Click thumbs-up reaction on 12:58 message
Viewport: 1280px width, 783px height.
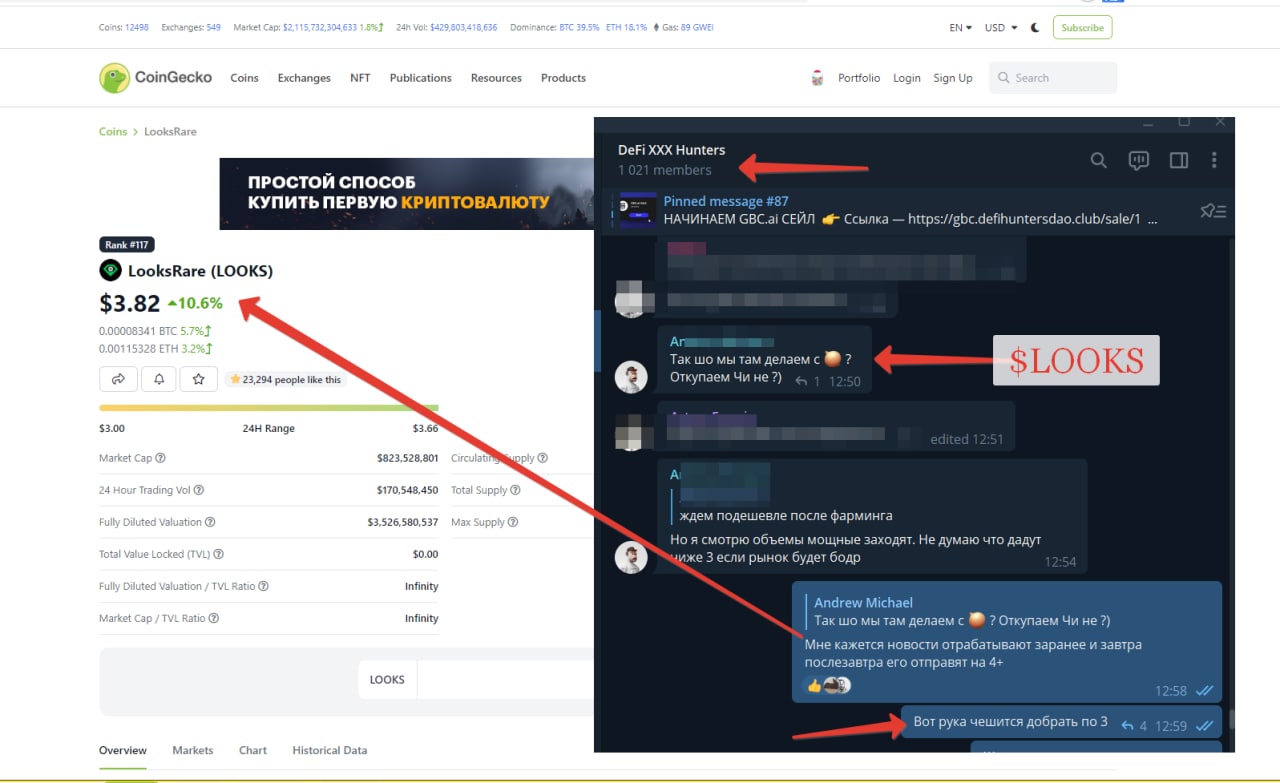(814, 686)
